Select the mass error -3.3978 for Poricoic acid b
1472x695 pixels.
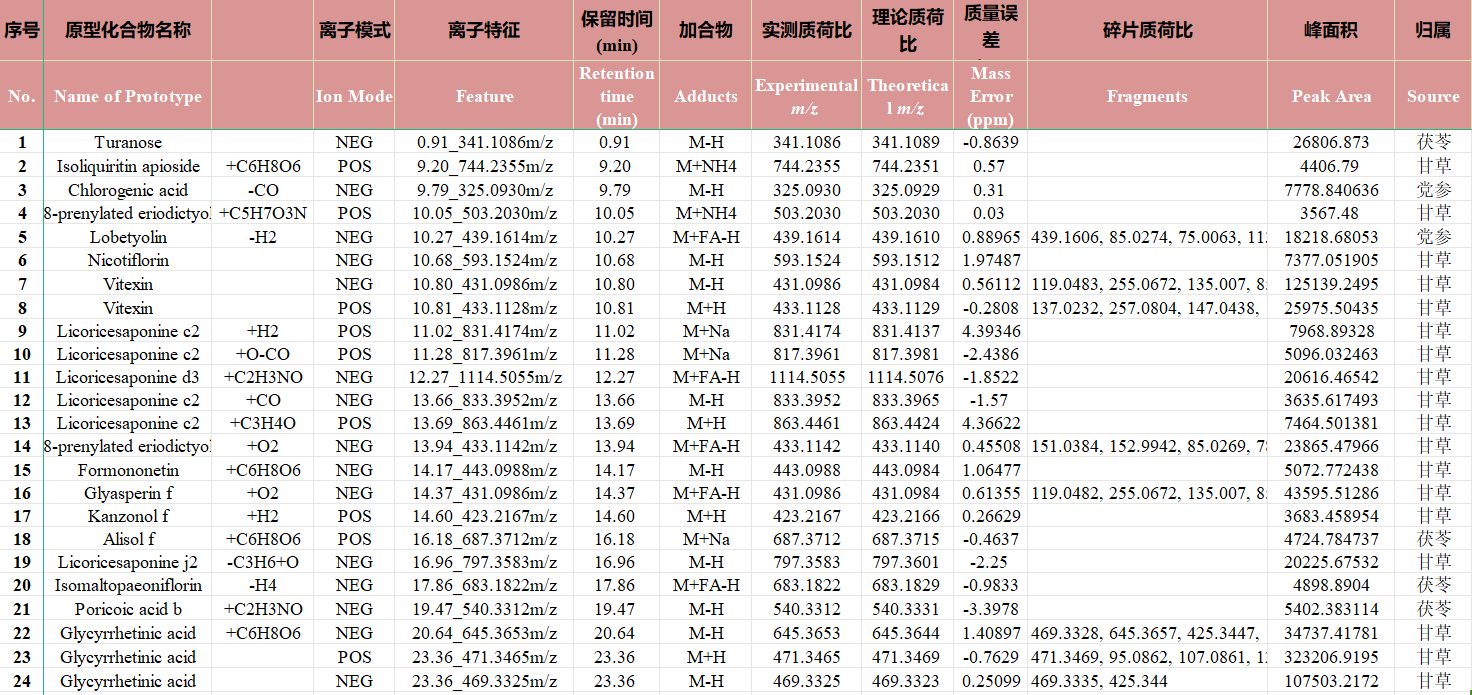pos(992,609)
